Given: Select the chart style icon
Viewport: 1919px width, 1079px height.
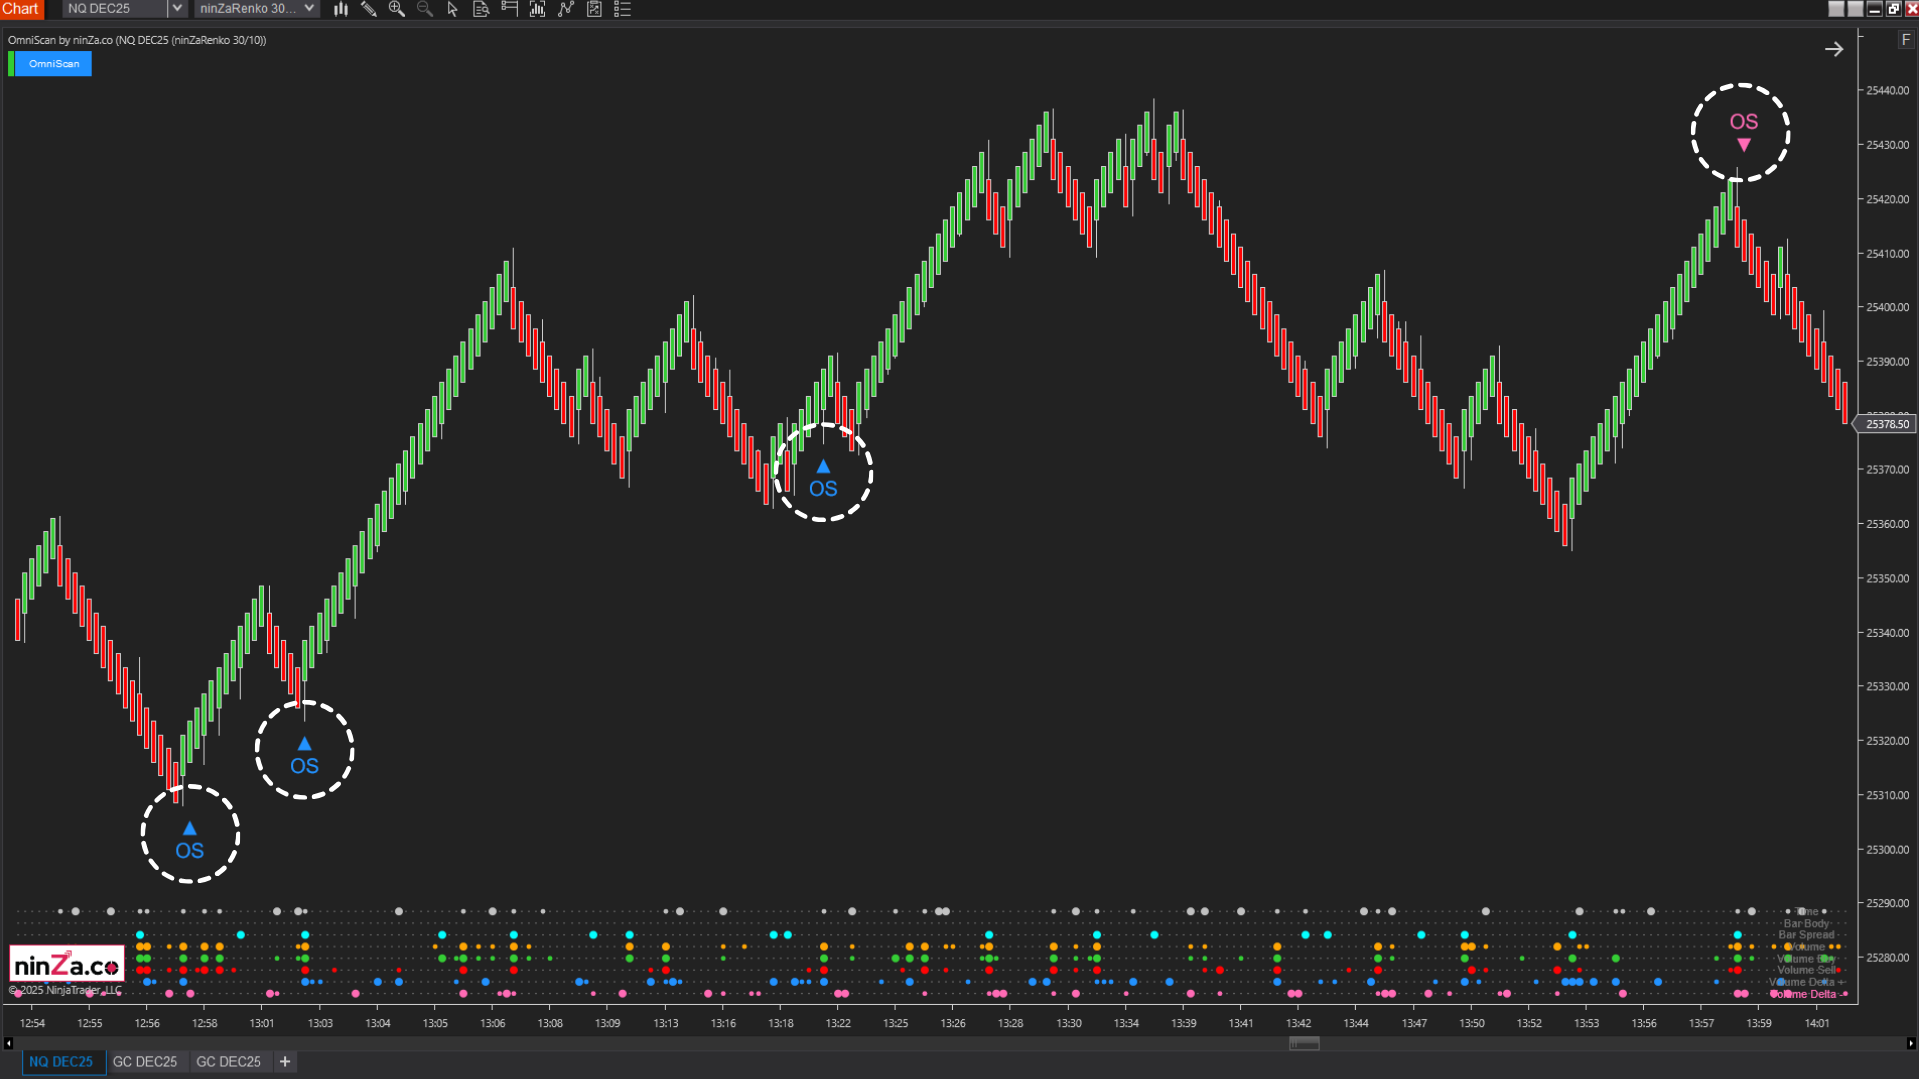Looking at the screenshot, I should [x=341, y=9].
